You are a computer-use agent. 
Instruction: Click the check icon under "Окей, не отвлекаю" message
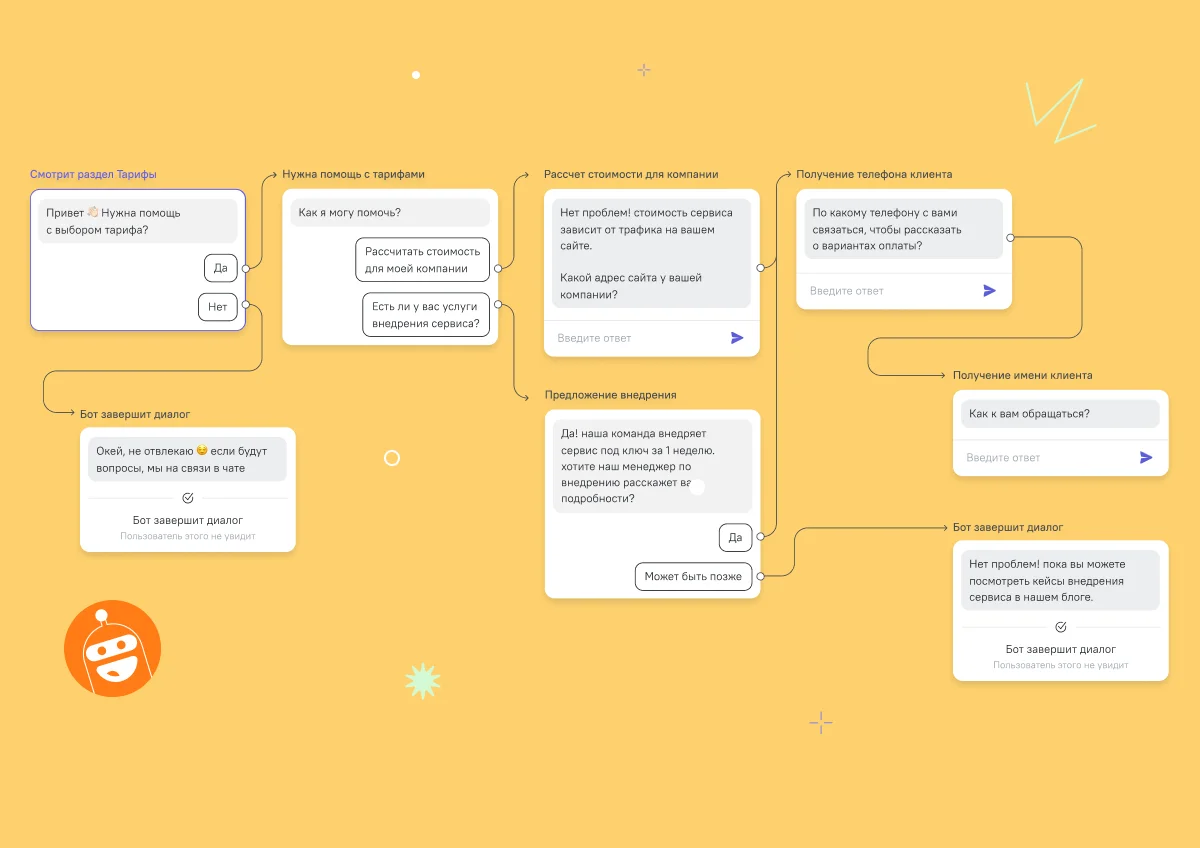[x=188, y=498]
